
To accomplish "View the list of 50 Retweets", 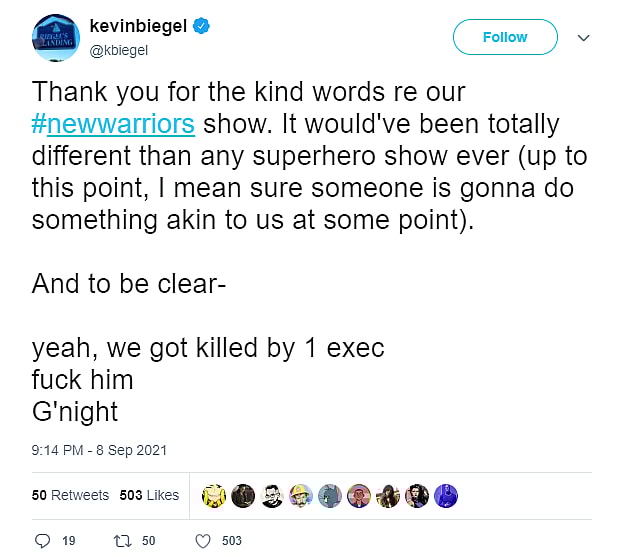I will (70, 495).
